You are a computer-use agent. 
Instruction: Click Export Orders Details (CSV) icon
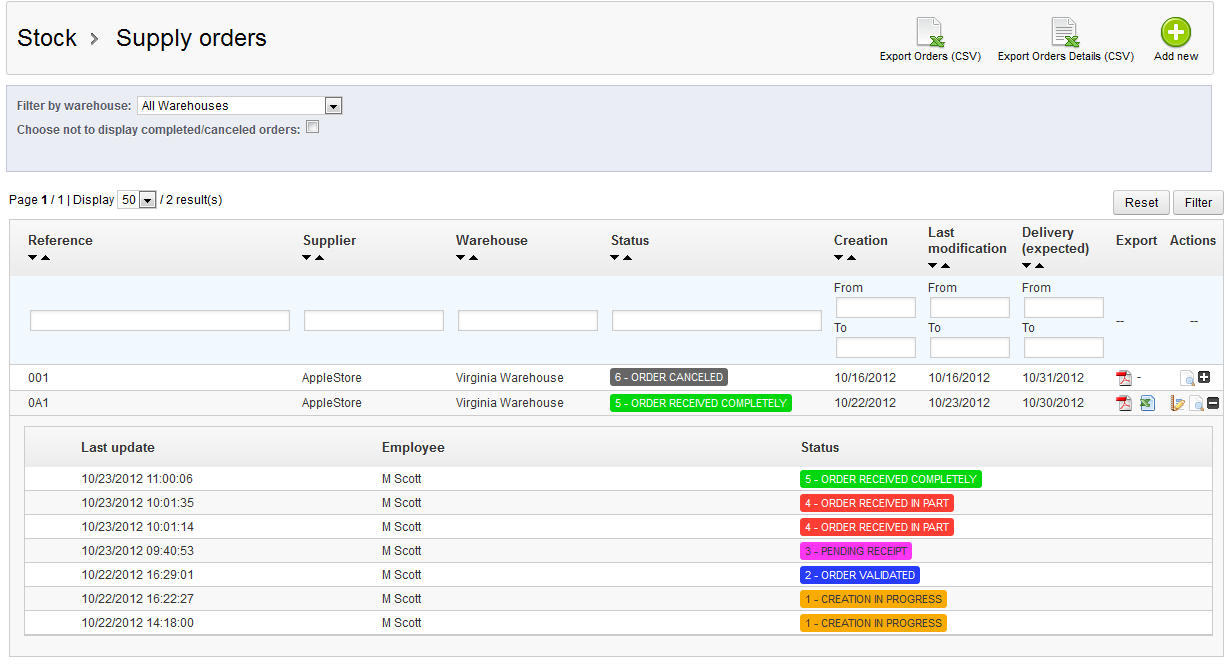1065,33
